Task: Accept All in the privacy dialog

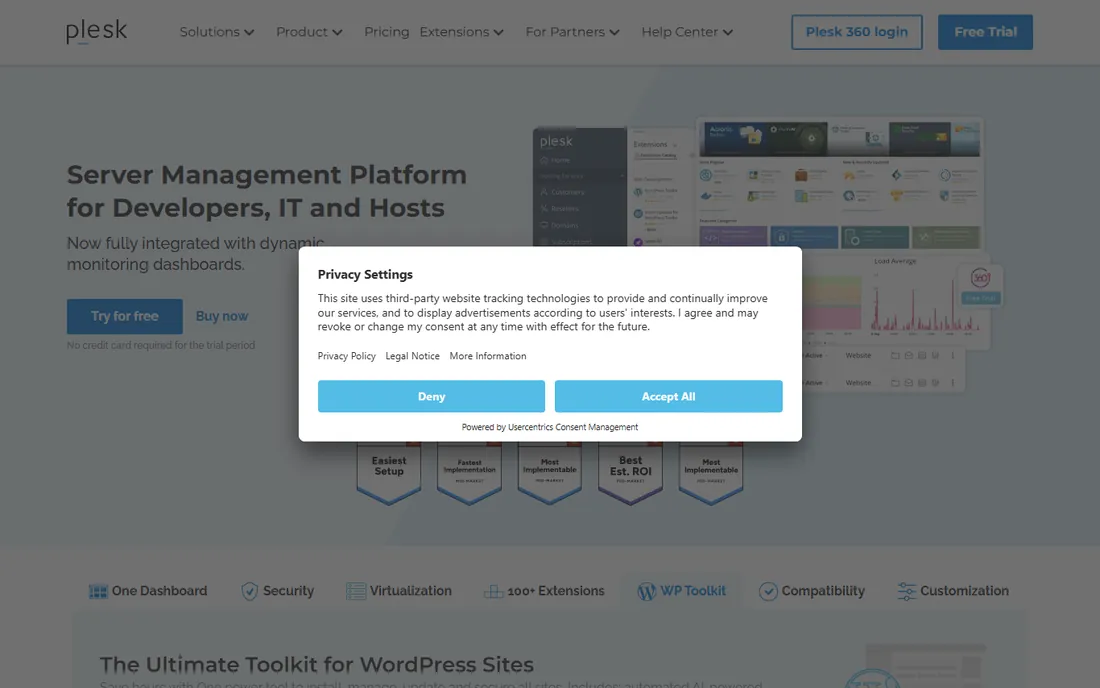Action: [669, 396]
